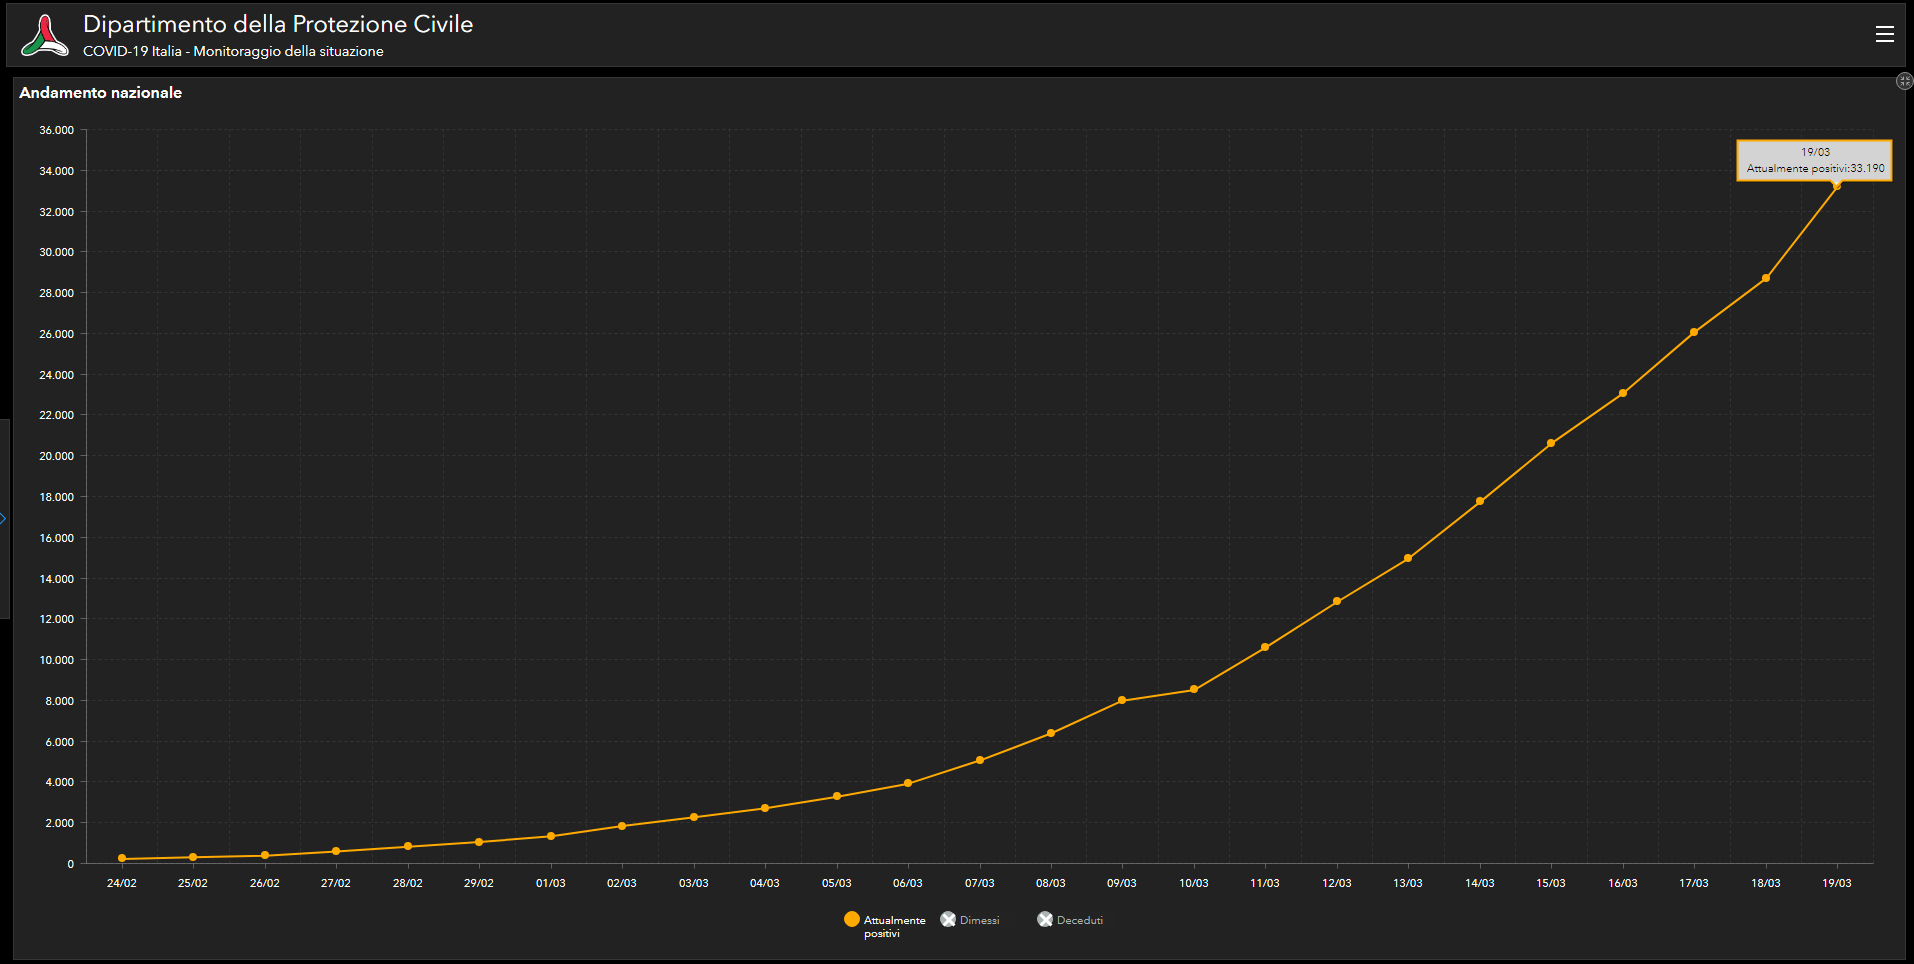The width and height of the screenshot is (1914, 964).
Task: Select the 16/03 data point on curve
Action: pos(1623,393)
